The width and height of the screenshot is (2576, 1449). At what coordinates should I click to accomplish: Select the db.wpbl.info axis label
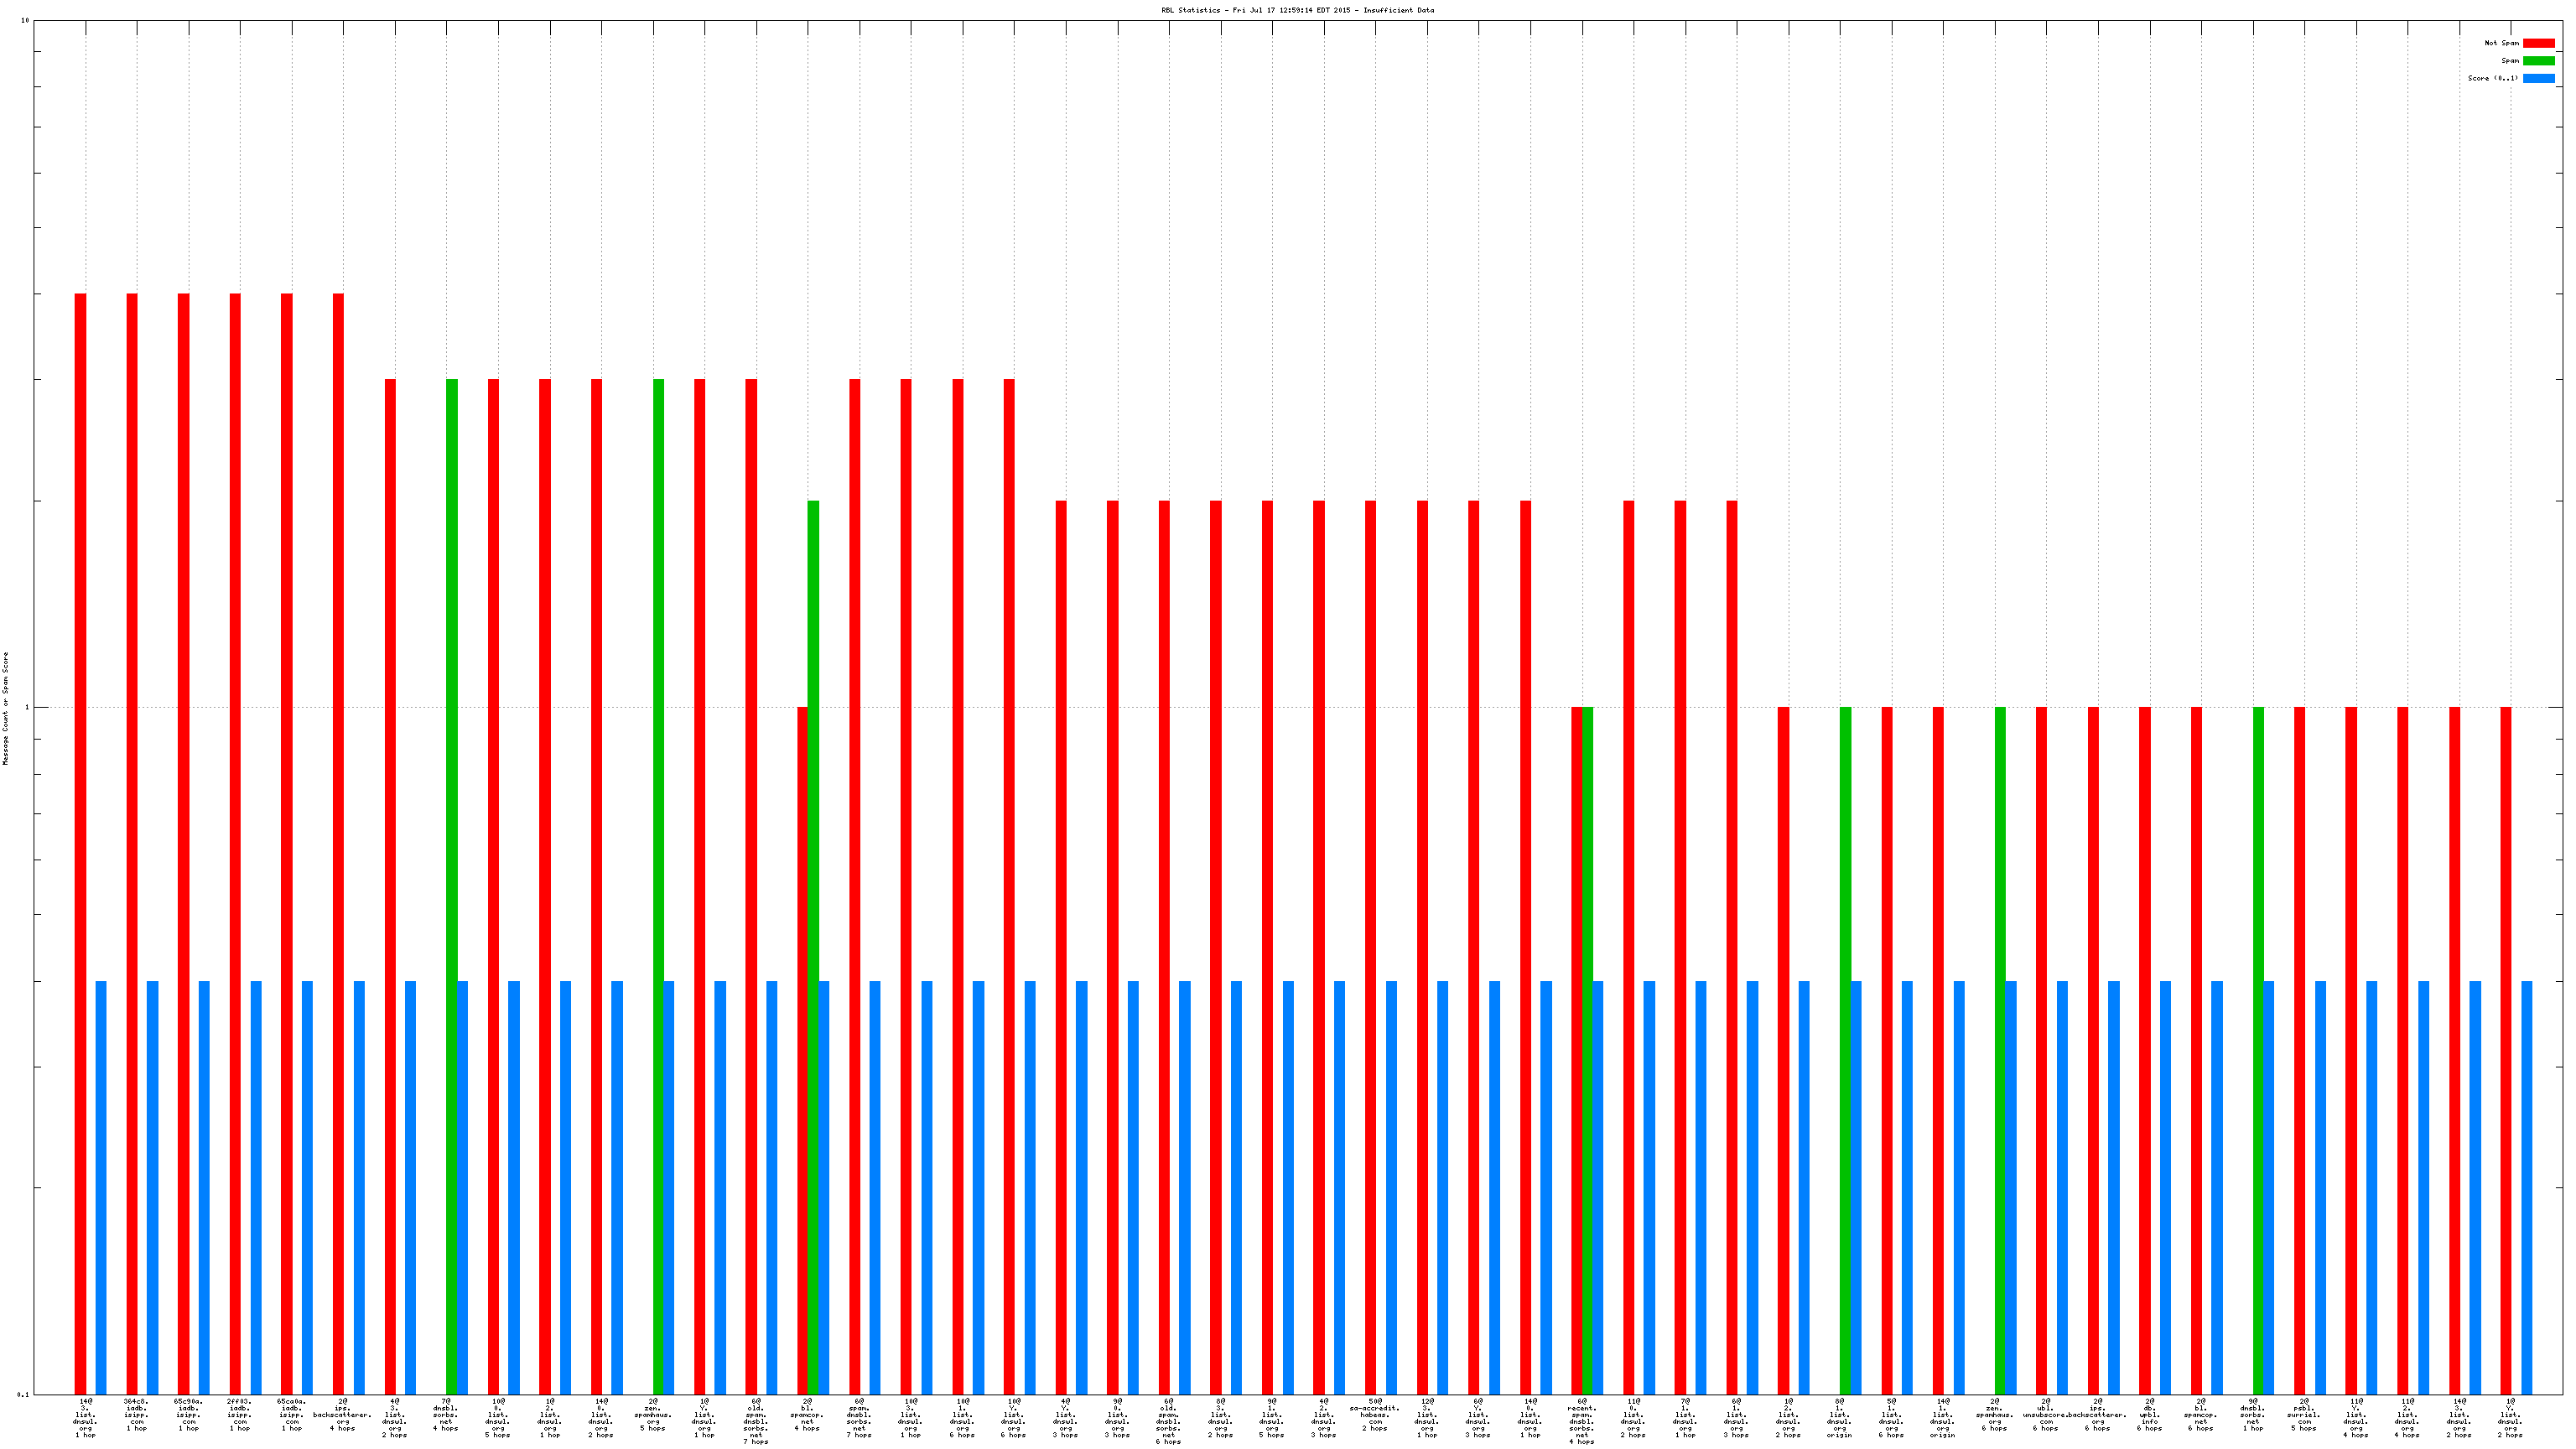tap(2149, 1414)
